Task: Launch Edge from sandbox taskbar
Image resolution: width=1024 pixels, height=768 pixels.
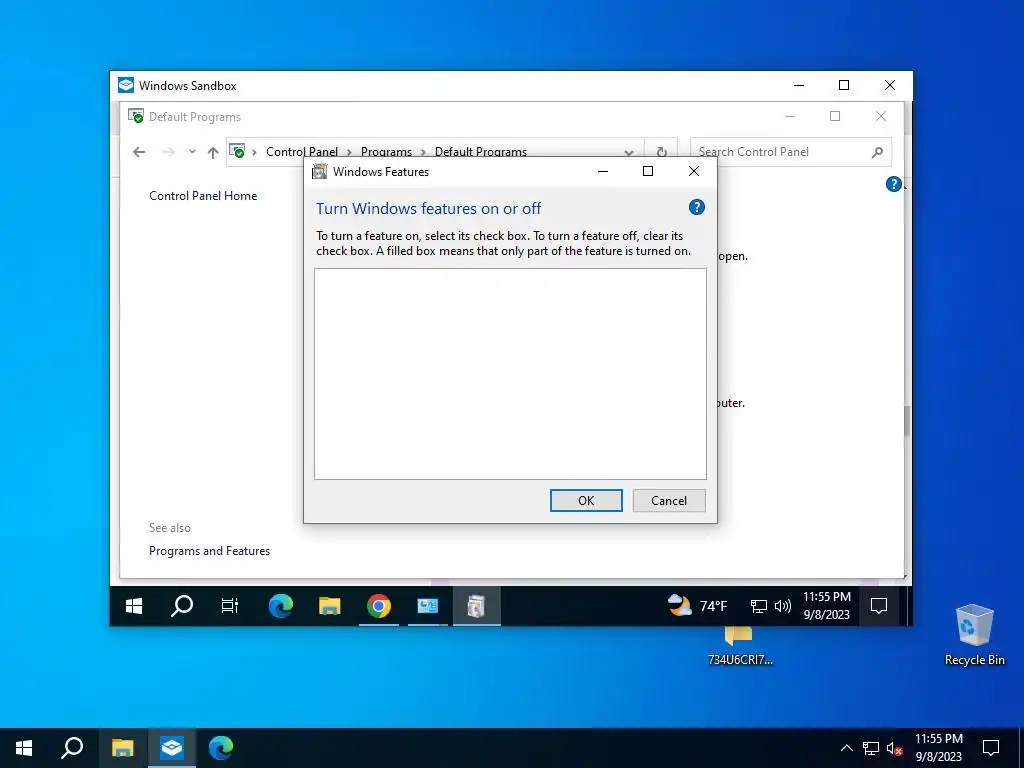Action: pos(281,606)
